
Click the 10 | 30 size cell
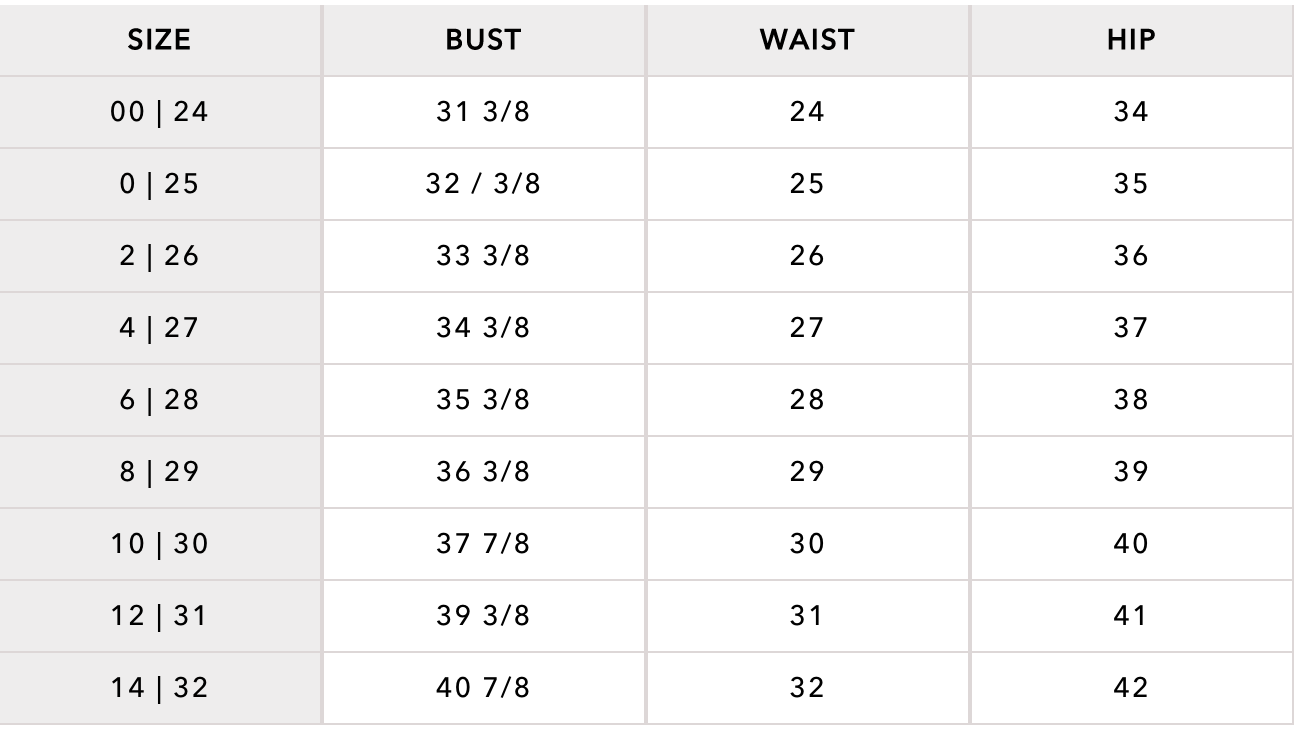click(x=160, y=544)
